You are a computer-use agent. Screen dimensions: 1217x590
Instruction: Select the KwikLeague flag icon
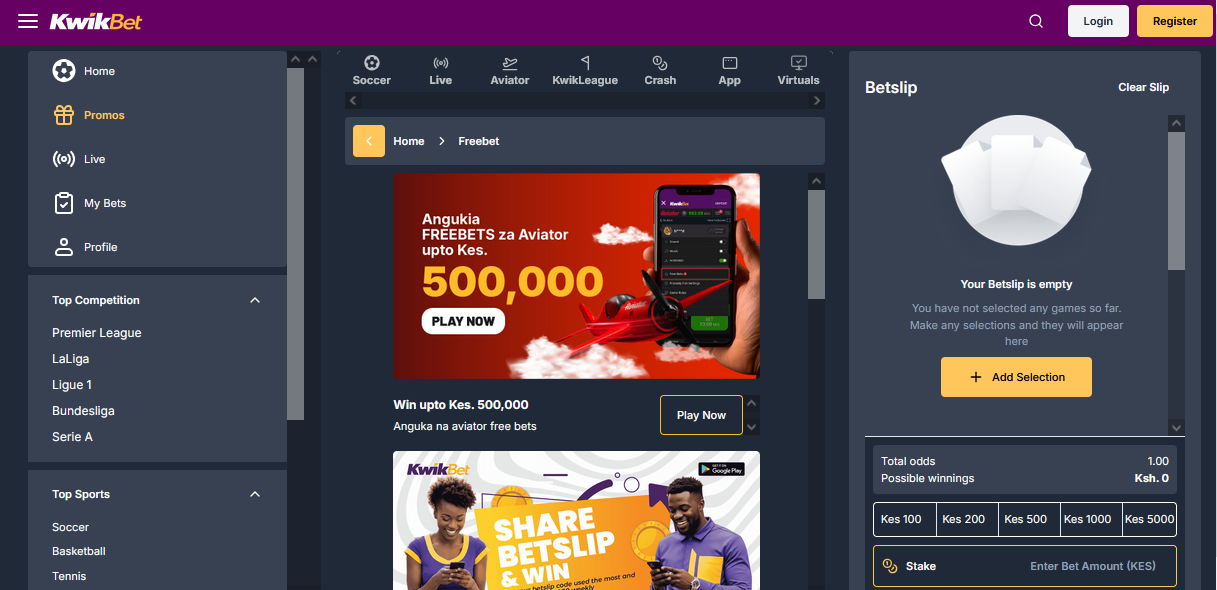[585, 63]
